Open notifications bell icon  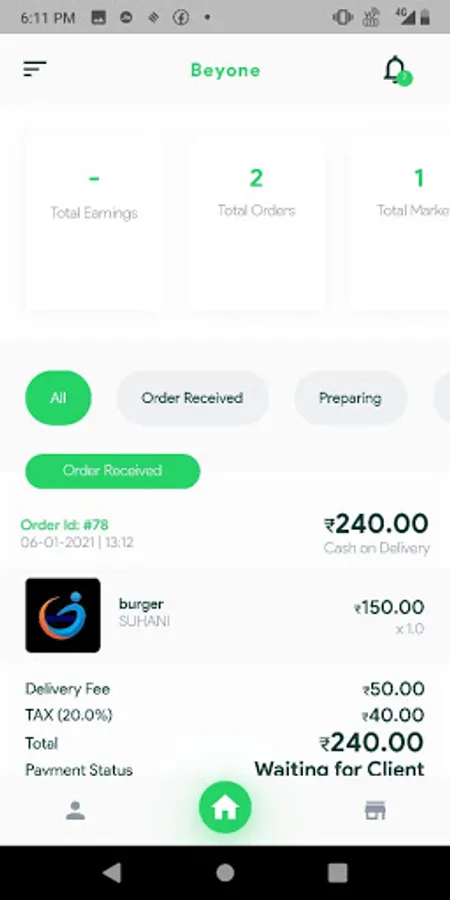coord(397,71)
